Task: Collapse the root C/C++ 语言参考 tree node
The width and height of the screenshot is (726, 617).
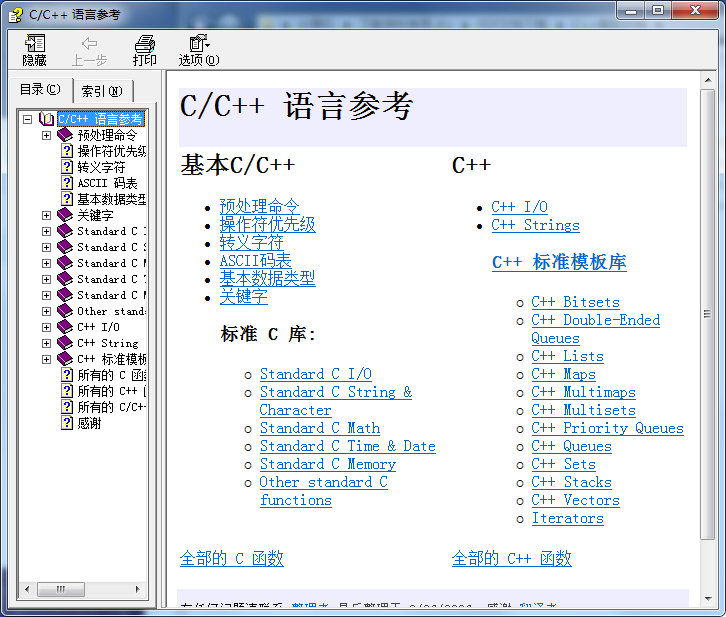Action: [x=28, y=119]
